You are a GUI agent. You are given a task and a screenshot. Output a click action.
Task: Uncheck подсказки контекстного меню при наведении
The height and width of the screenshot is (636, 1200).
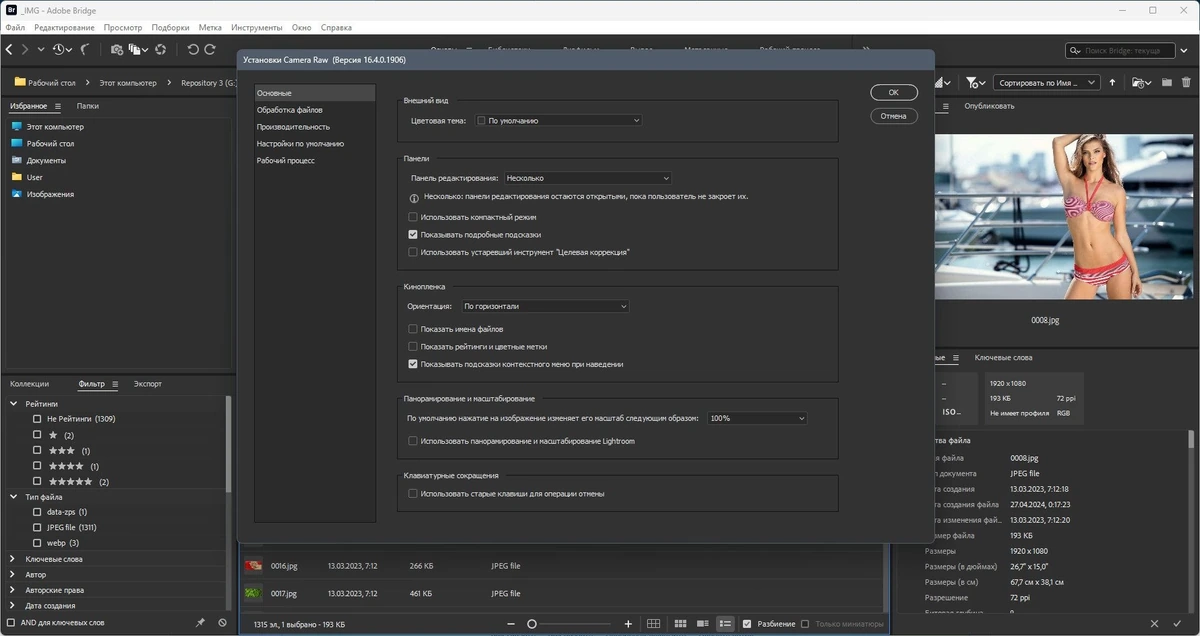click(x=413, y=364)
